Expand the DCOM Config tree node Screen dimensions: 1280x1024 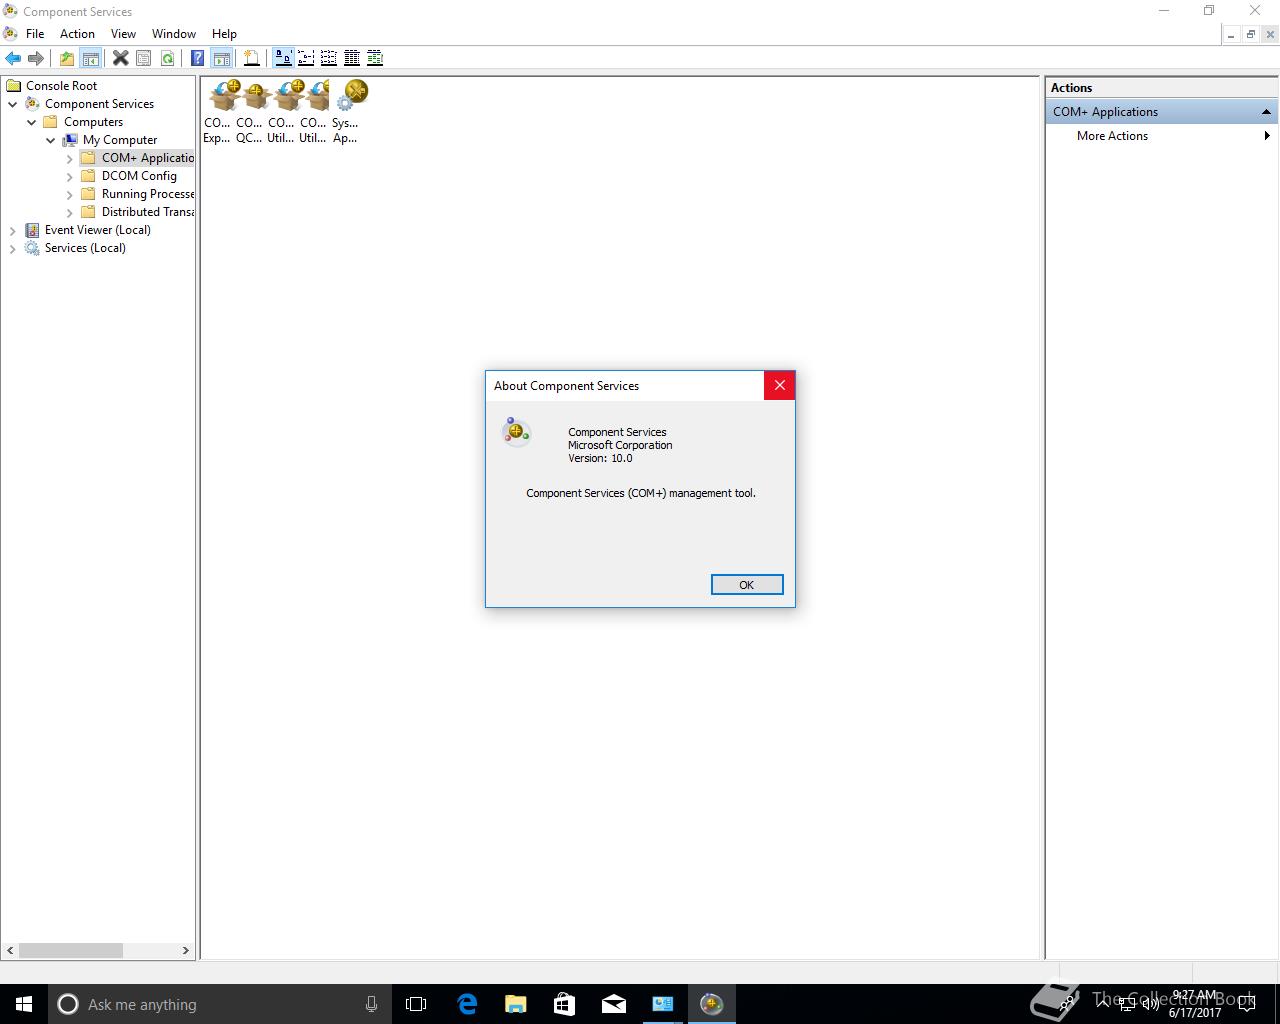pyautogui.click(x=70, y=176)
